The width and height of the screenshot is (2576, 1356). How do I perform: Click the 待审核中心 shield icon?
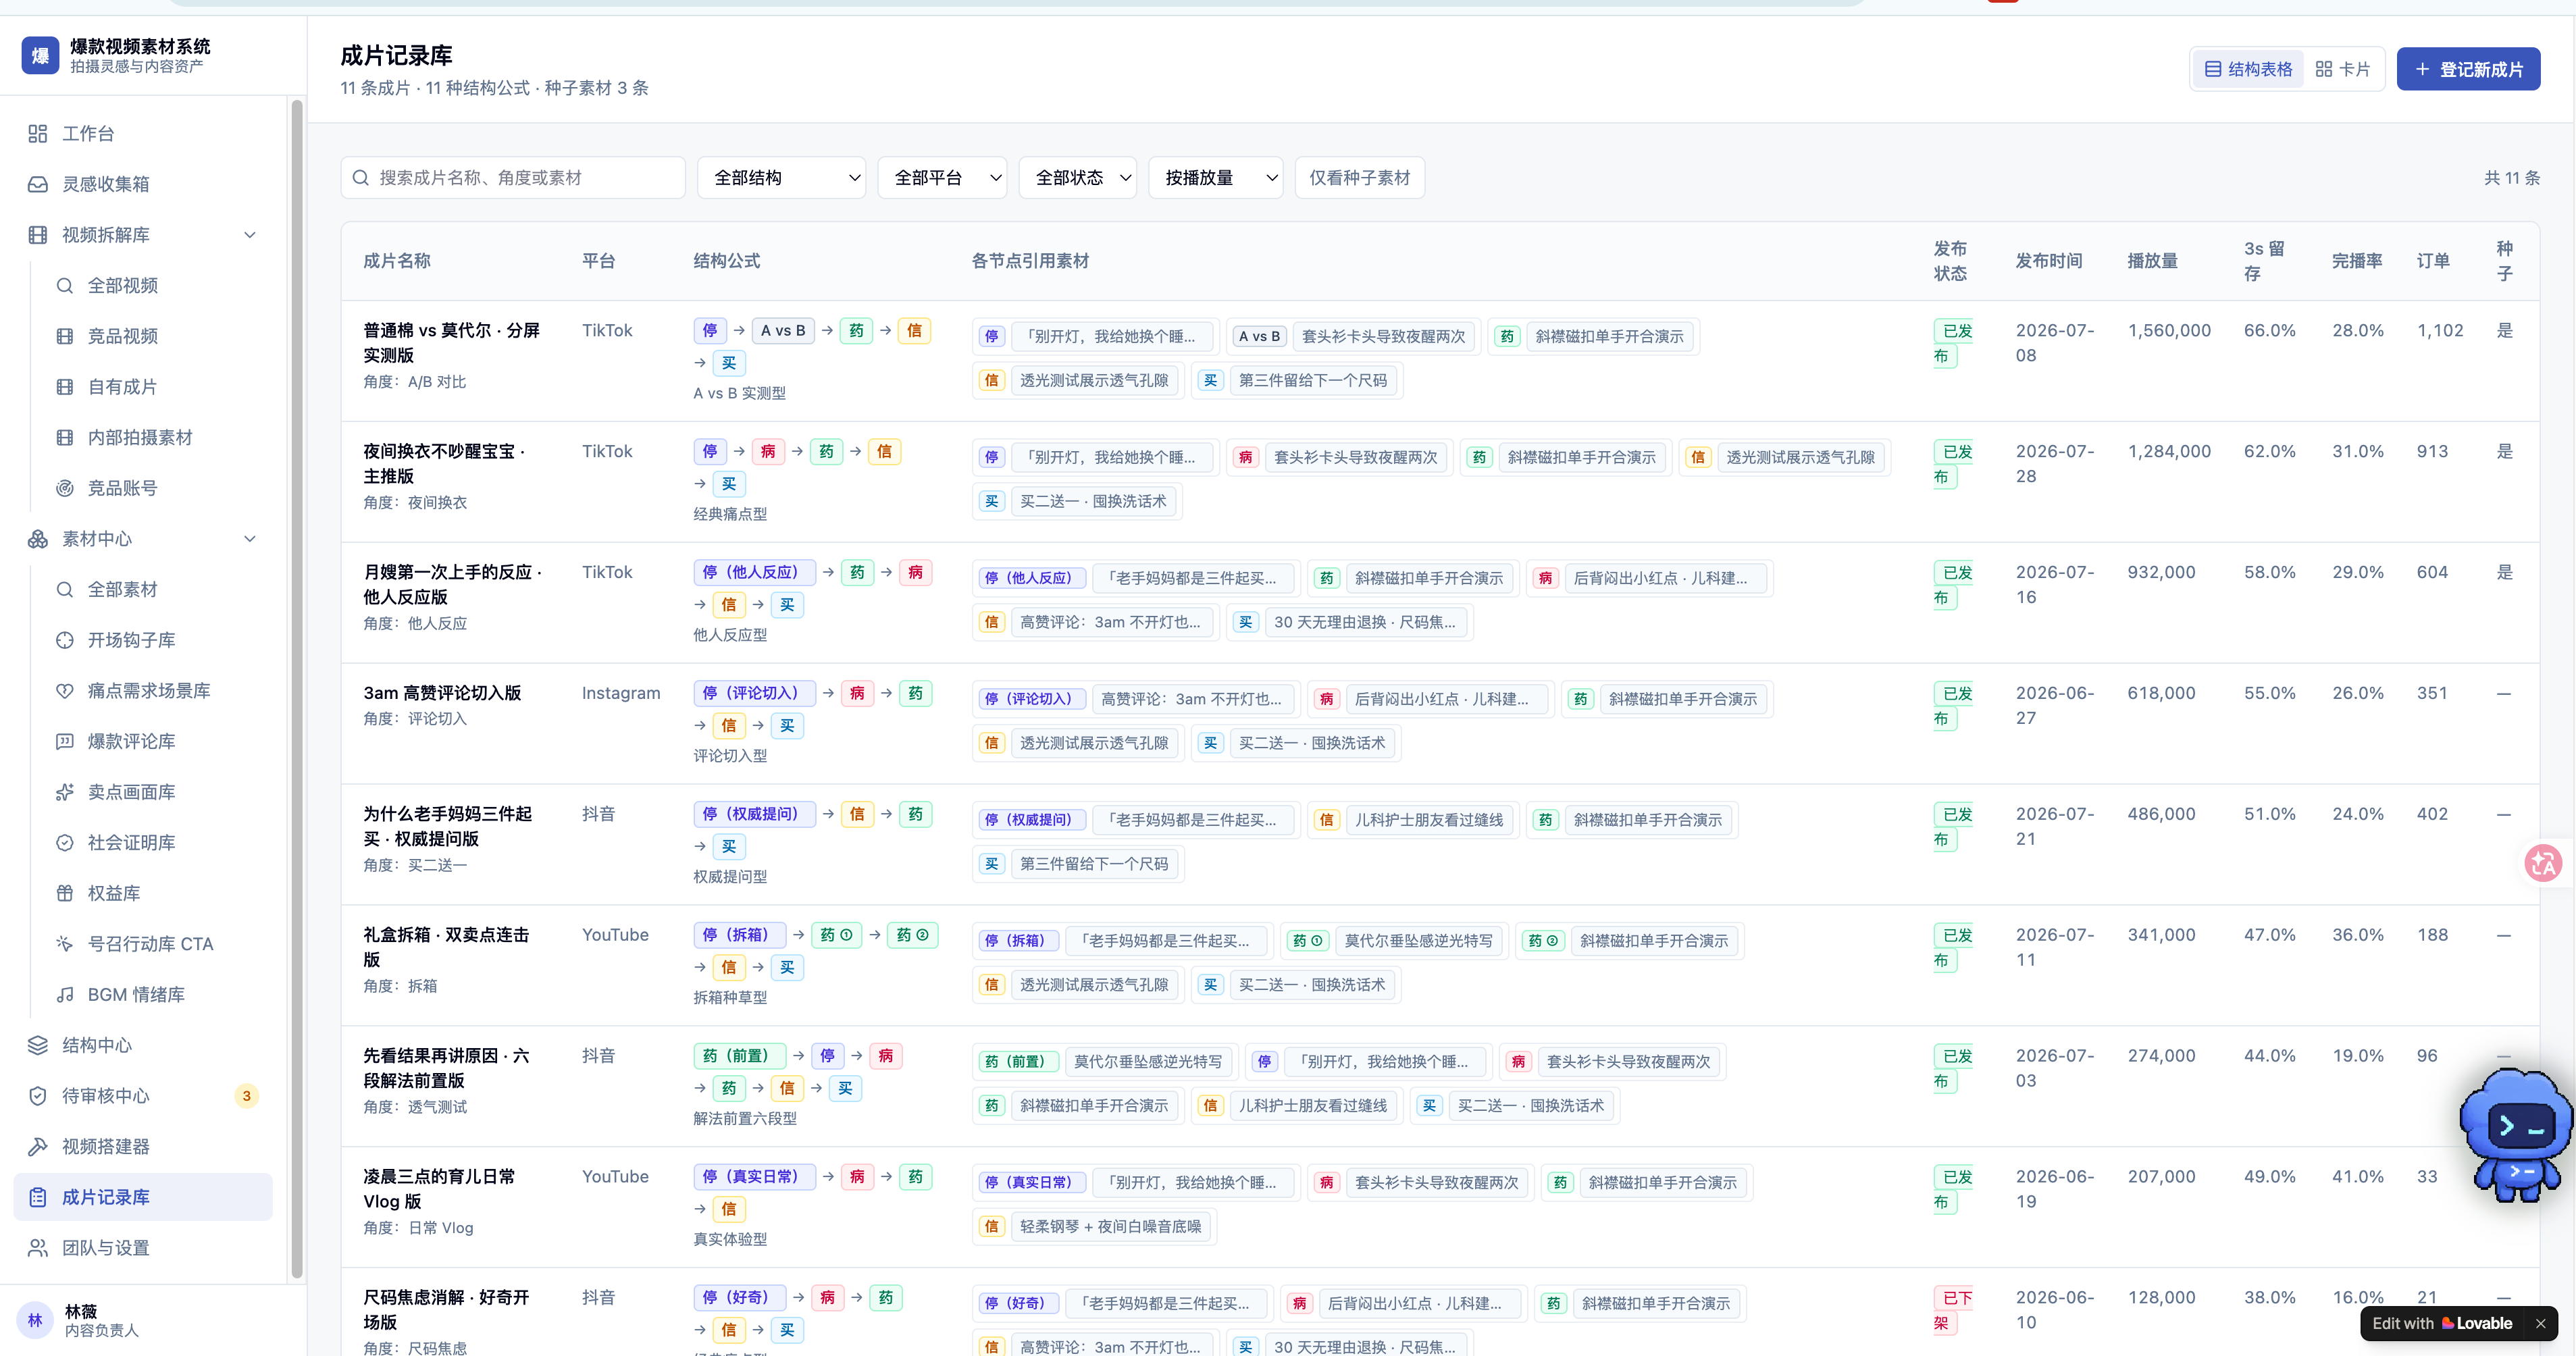(x=38, y=1096)
